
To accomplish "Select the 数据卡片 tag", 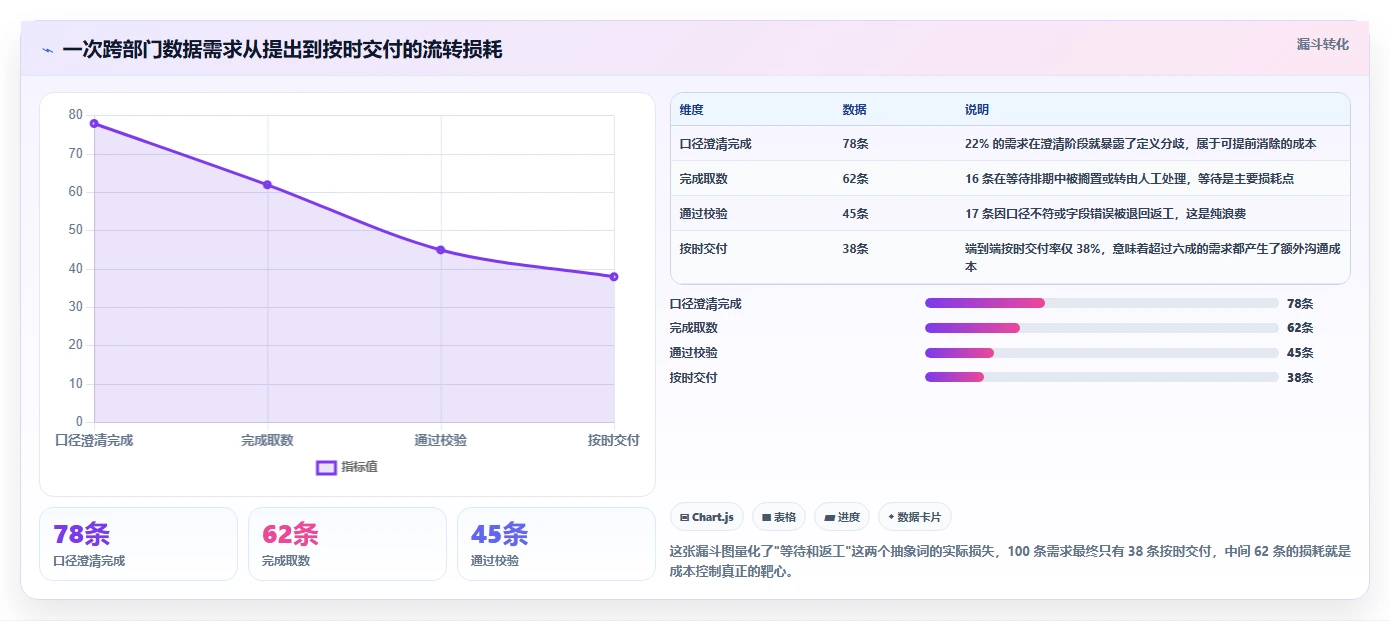I will (x=915, y=517).
